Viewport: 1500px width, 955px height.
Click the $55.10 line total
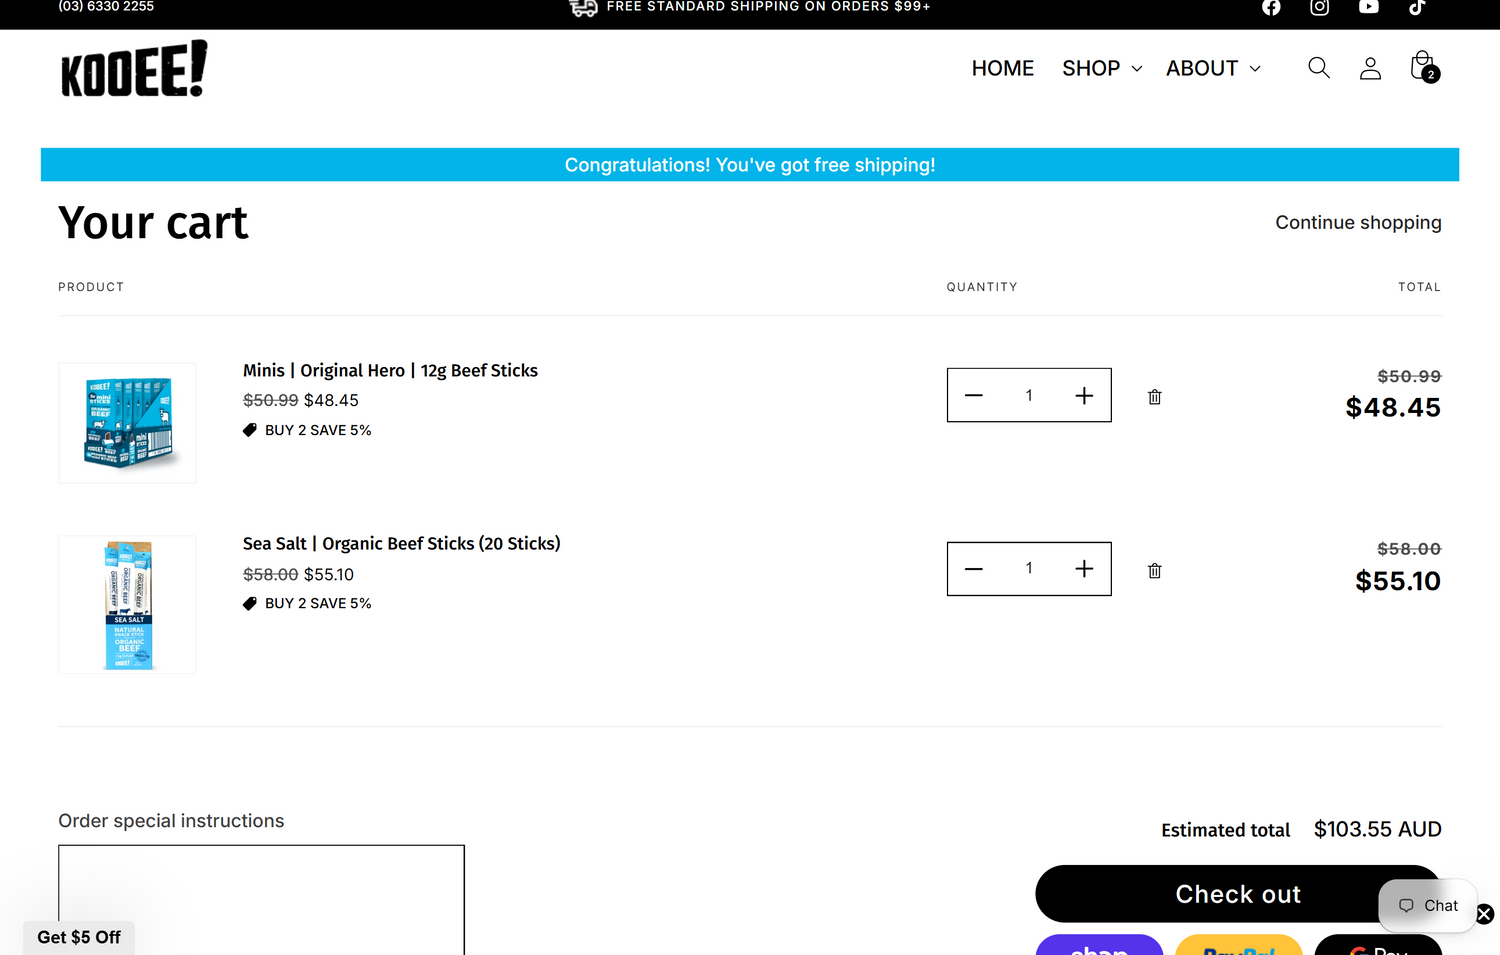[1398, 581]
